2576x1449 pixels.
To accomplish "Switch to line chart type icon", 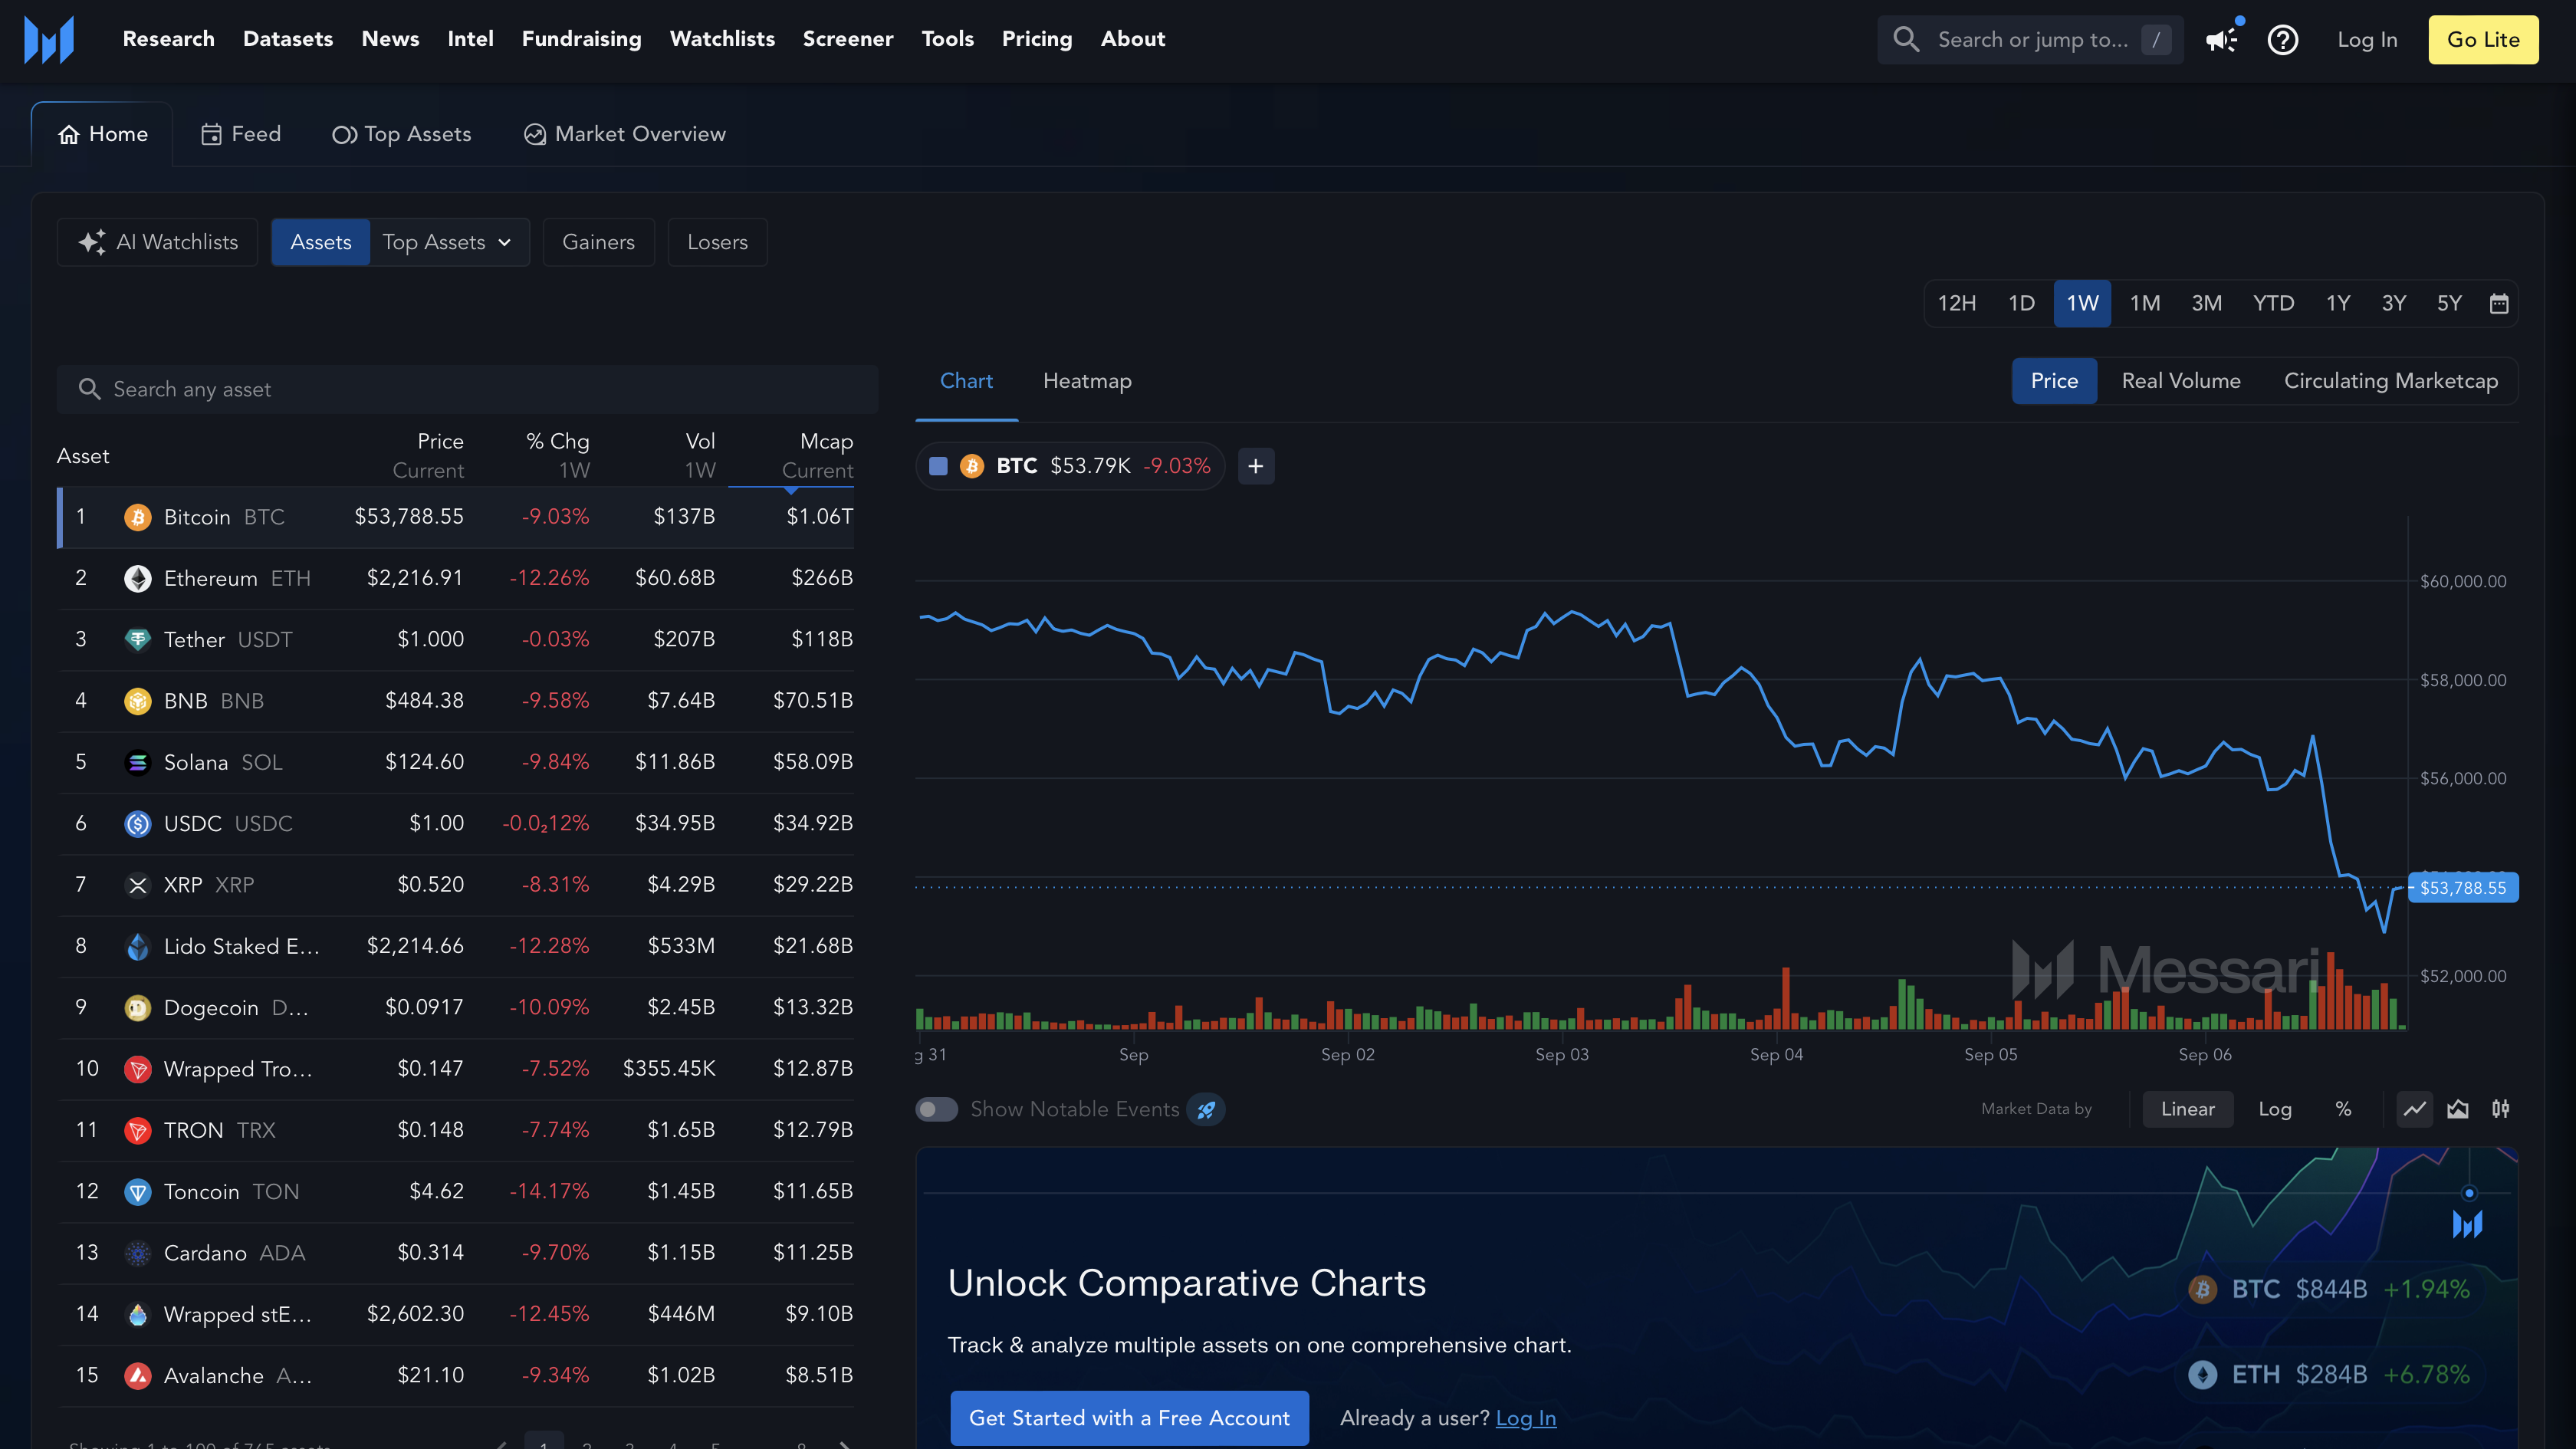I will [x=2414, y=1109].
